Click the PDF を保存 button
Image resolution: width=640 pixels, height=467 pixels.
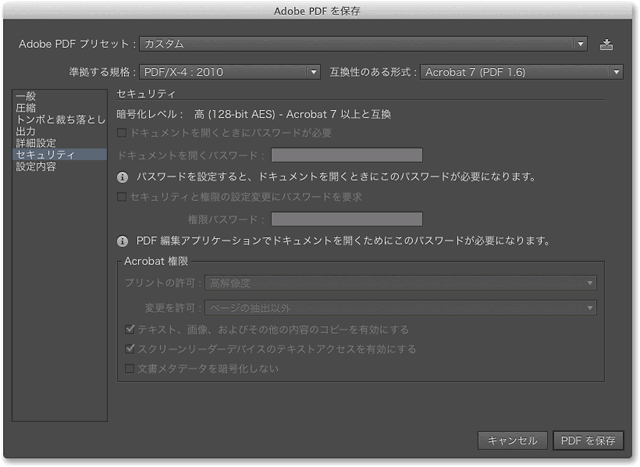[589, 440]
